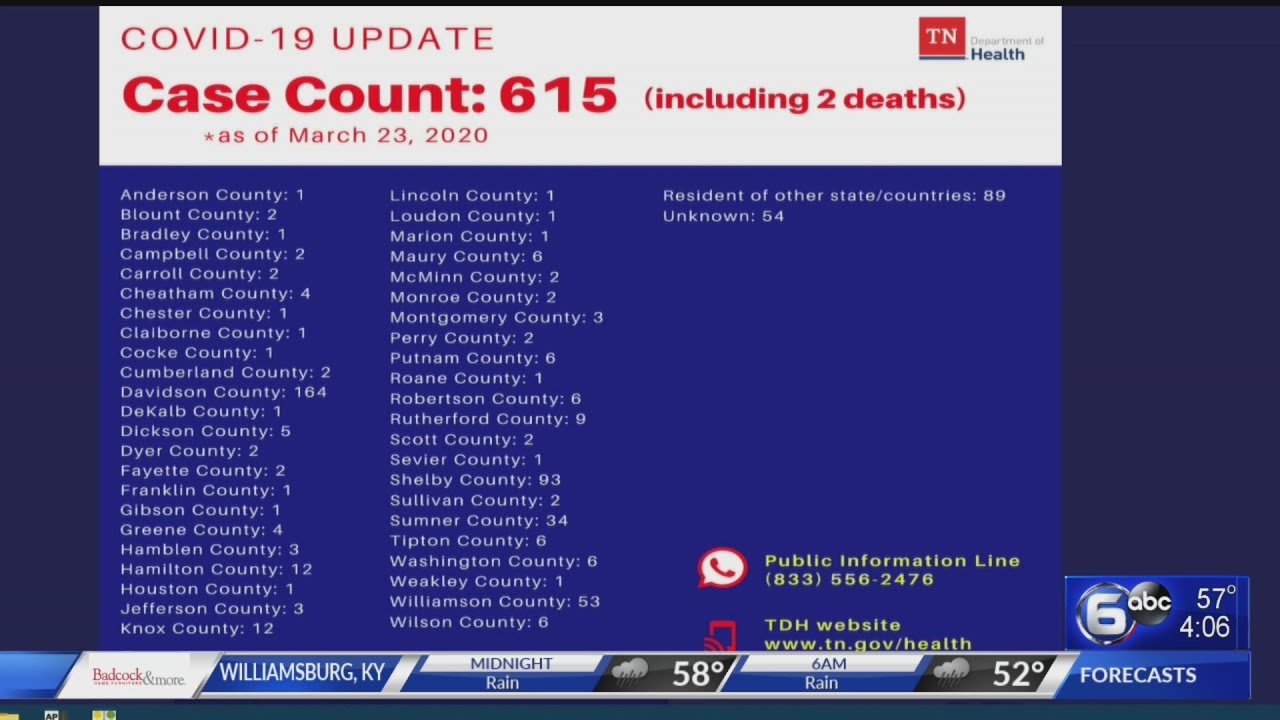Screen dimensions: 1280x720
Task: Click the (including 2 deaths) note
Action: 805,98
